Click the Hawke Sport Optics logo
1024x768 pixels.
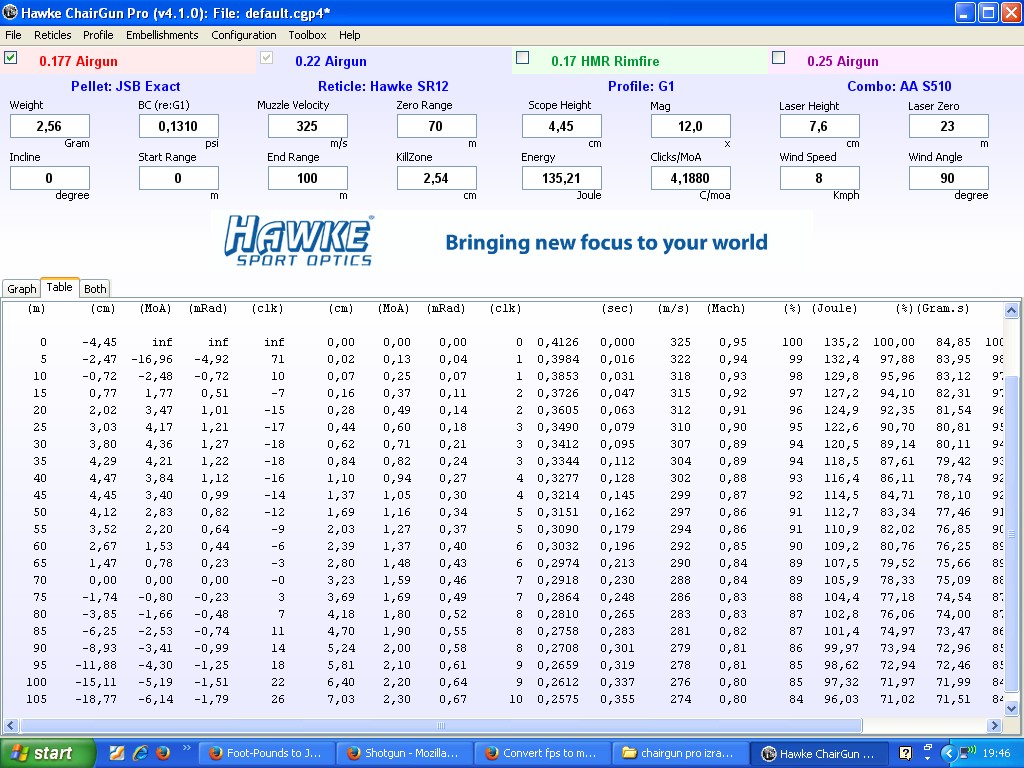click(x=298, y=240)
